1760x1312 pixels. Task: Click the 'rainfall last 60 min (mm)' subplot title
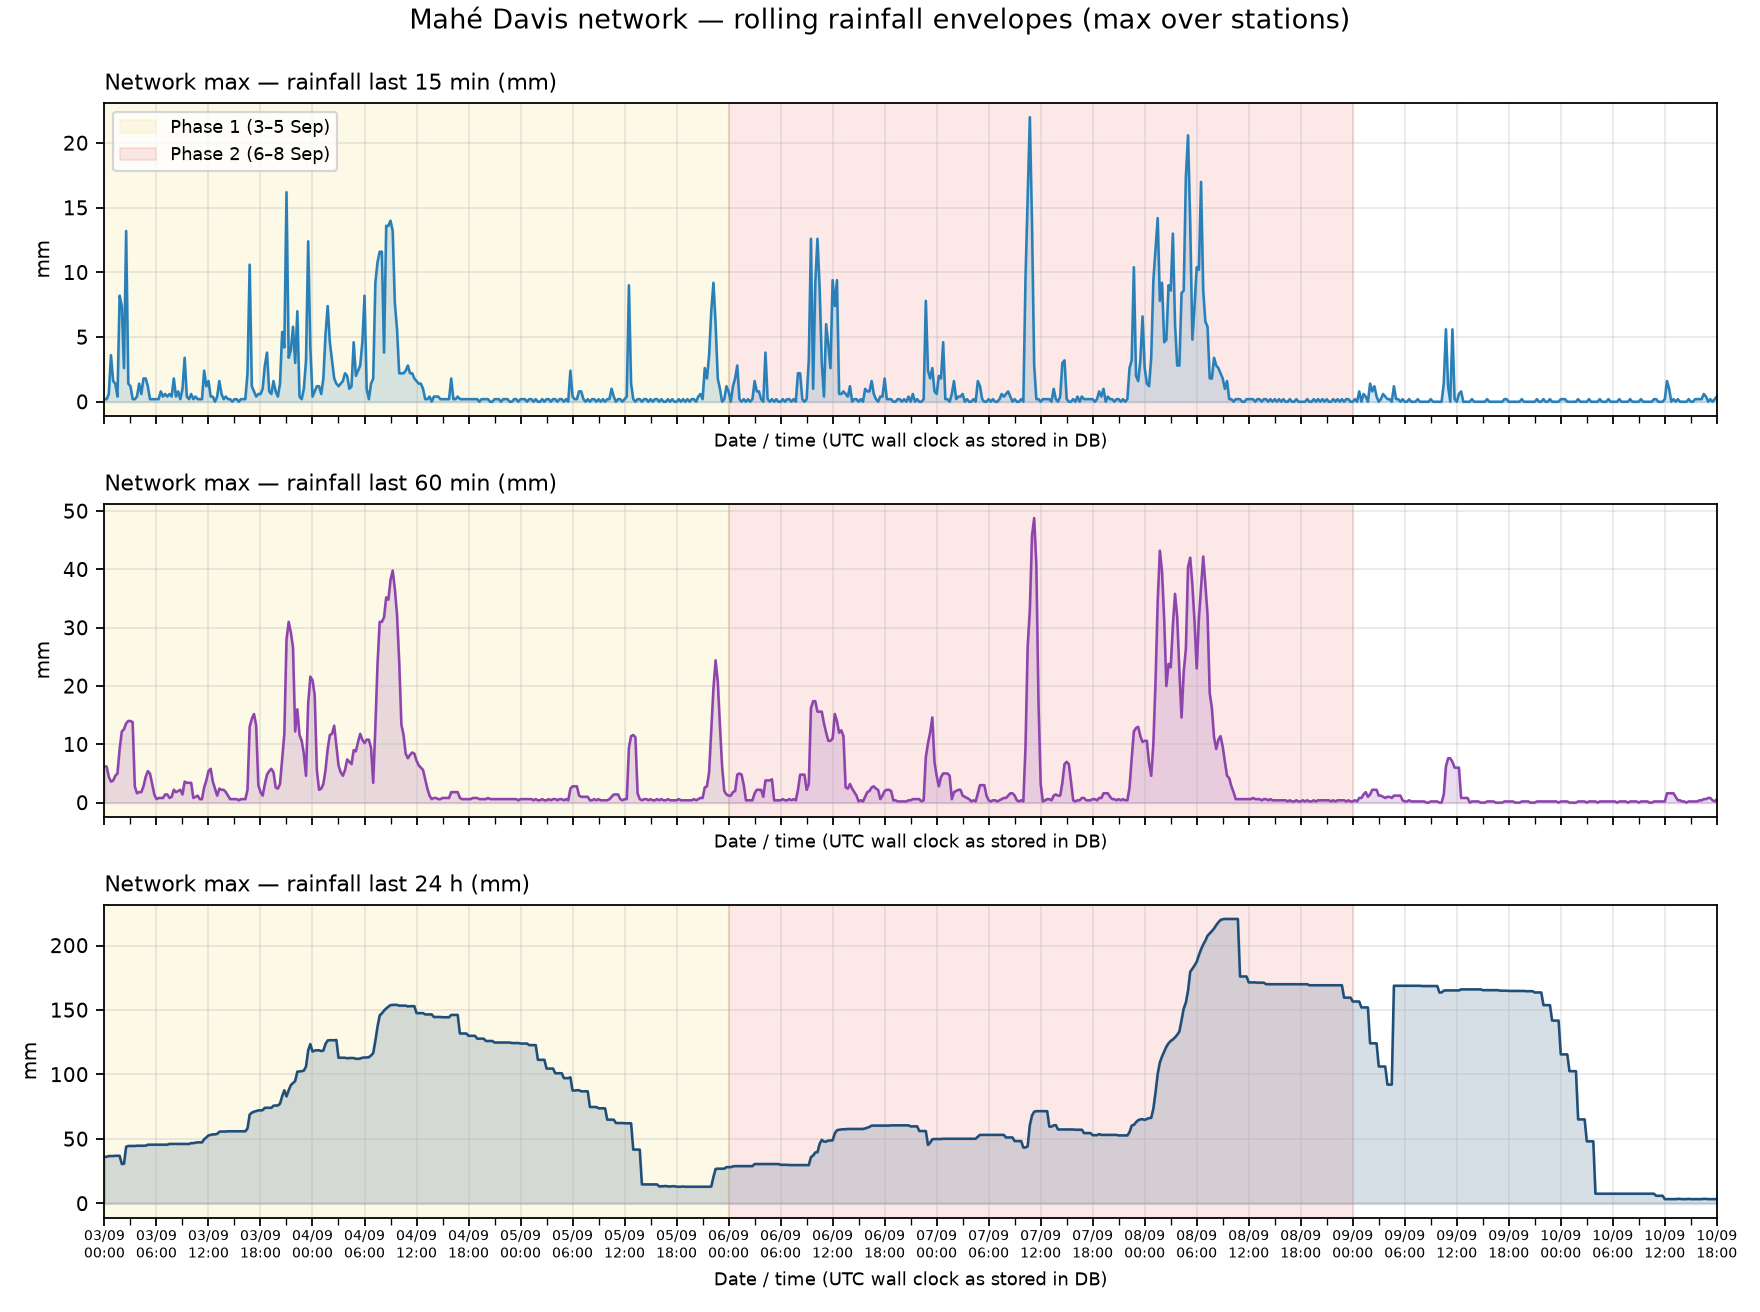(330, 483)
